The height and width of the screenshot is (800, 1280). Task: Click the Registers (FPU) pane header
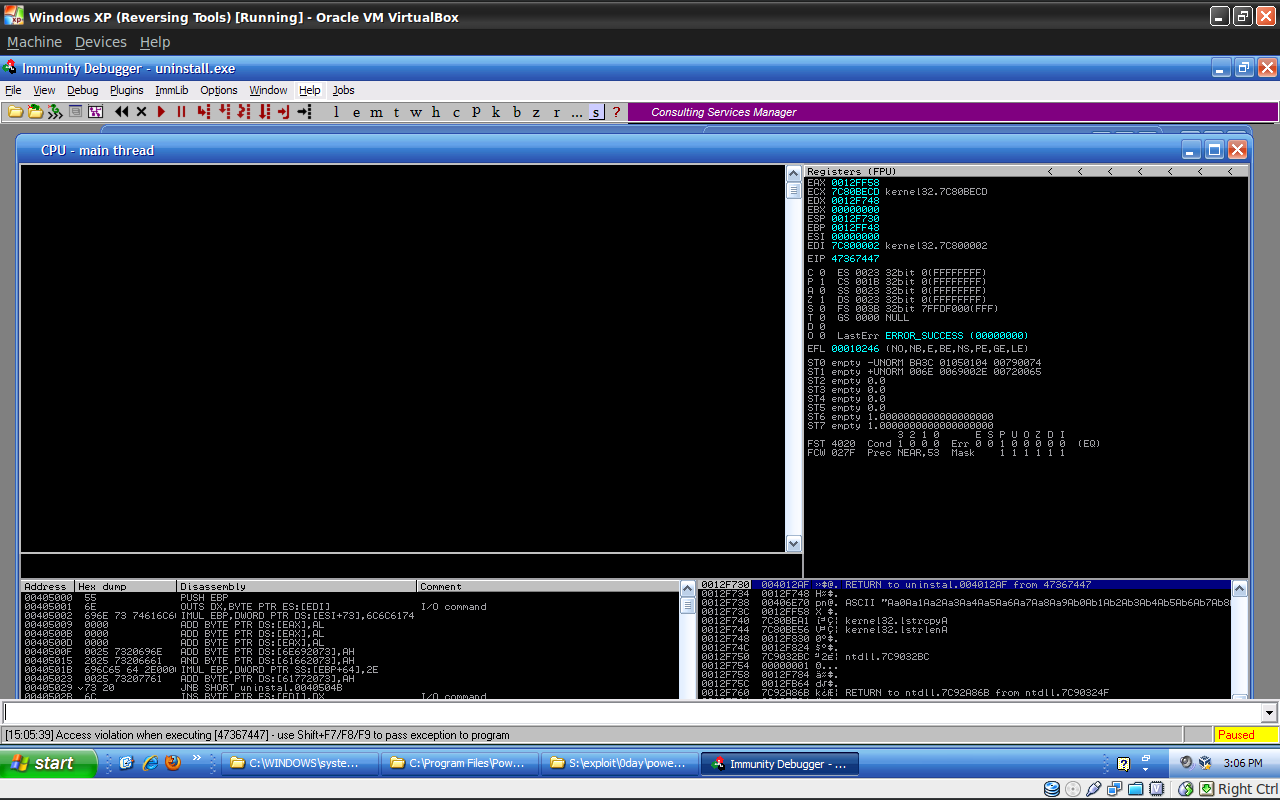tap(1027, 171)
